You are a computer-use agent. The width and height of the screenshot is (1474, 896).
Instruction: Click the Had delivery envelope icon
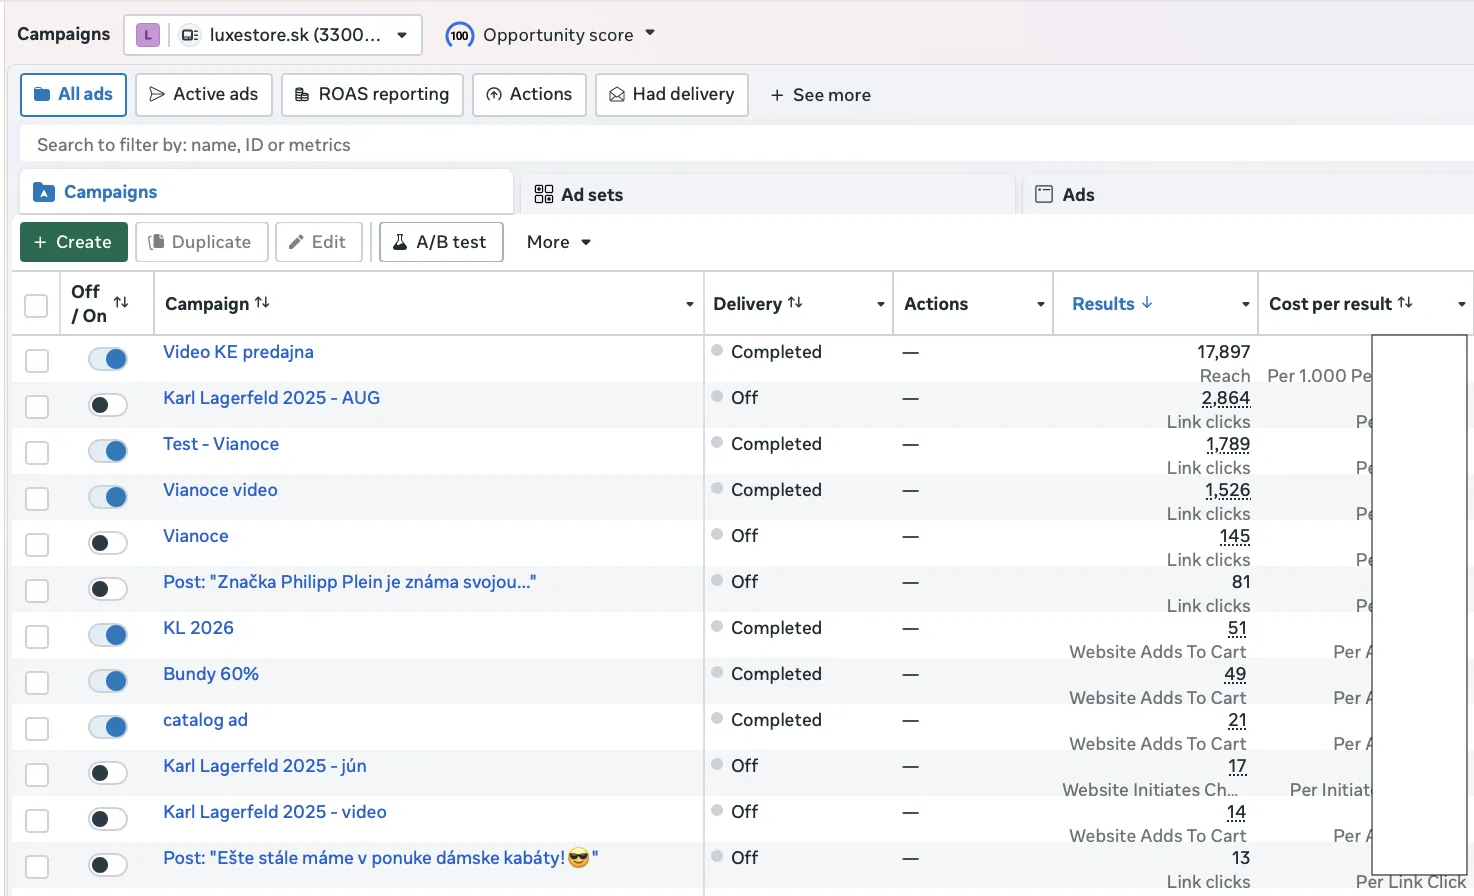pyautogui.click(x=617, y=95)
